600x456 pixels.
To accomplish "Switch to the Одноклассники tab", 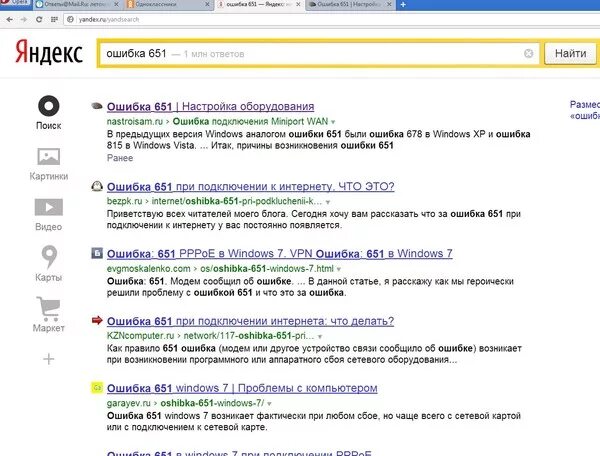I will pyautogui.click(x=168, y=5).
